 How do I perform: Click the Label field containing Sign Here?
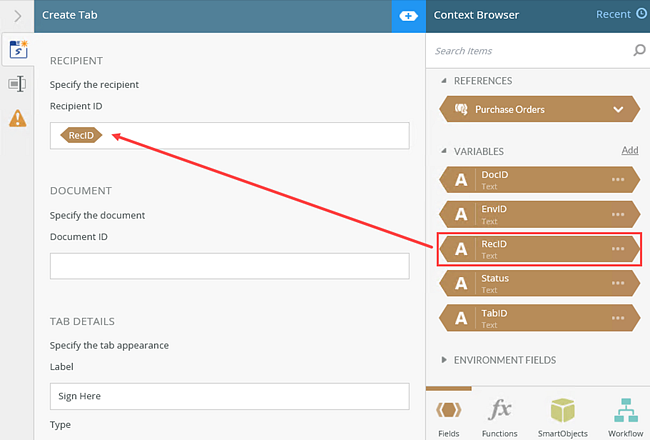tap(229, 396)
